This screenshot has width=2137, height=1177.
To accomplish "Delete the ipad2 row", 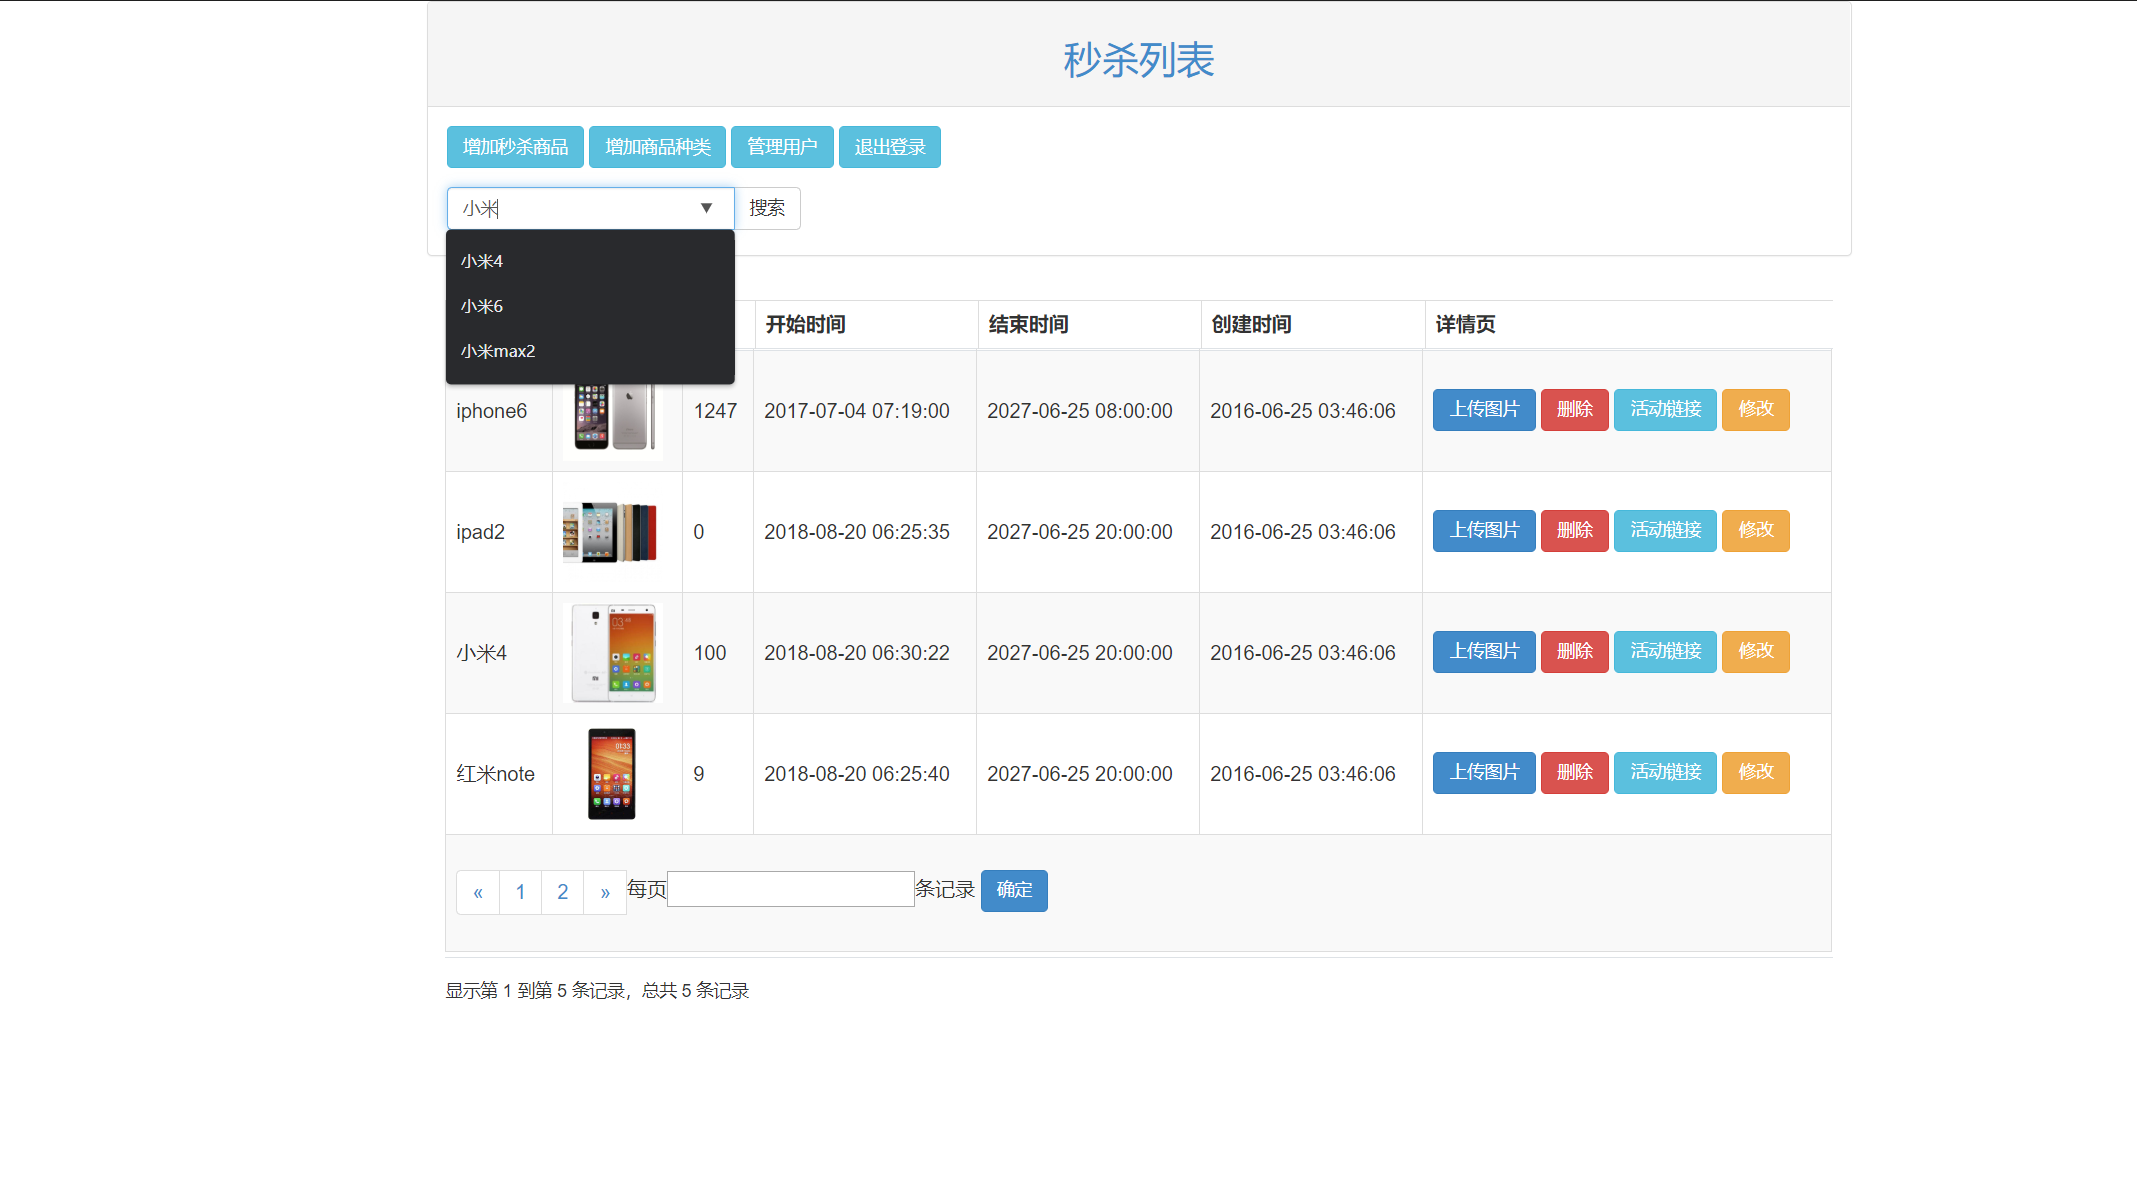I will click(1574, 531).
